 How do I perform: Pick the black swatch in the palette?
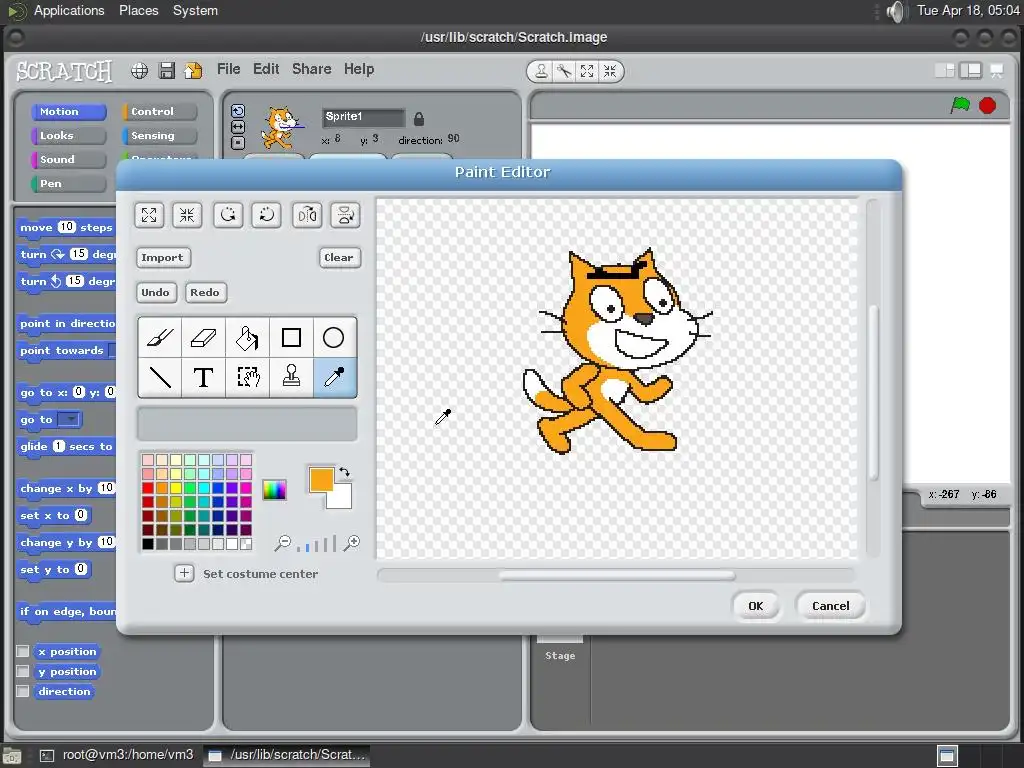148,543
